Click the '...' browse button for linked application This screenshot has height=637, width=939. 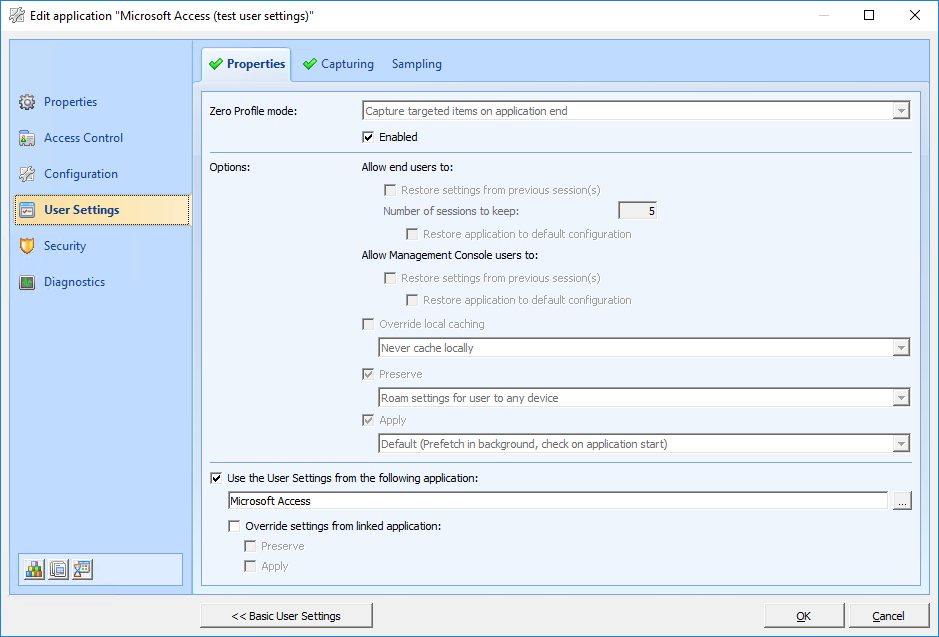coord(902,502)
